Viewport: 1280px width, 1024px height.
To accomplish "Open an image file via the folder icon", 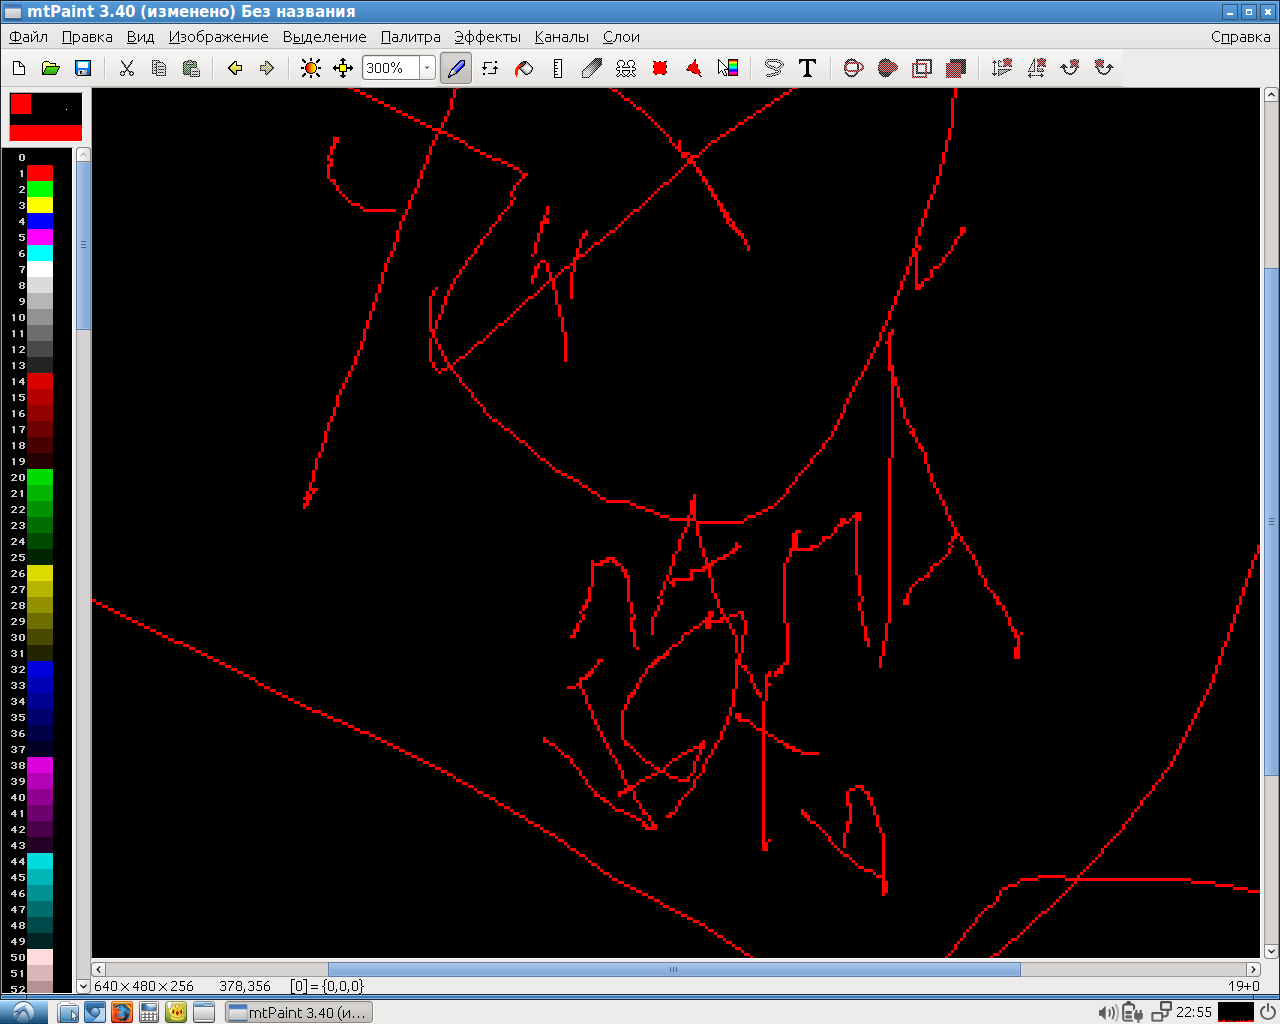I will (x=51, y=68).
